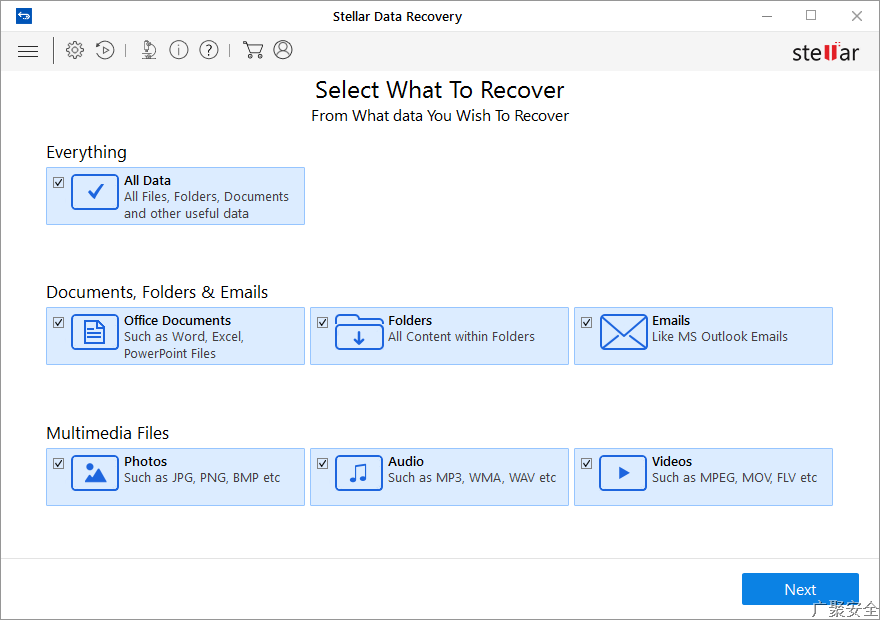Toggle the Office Documents checkbox
Screen dimensions: 880x620
[59, 322]
